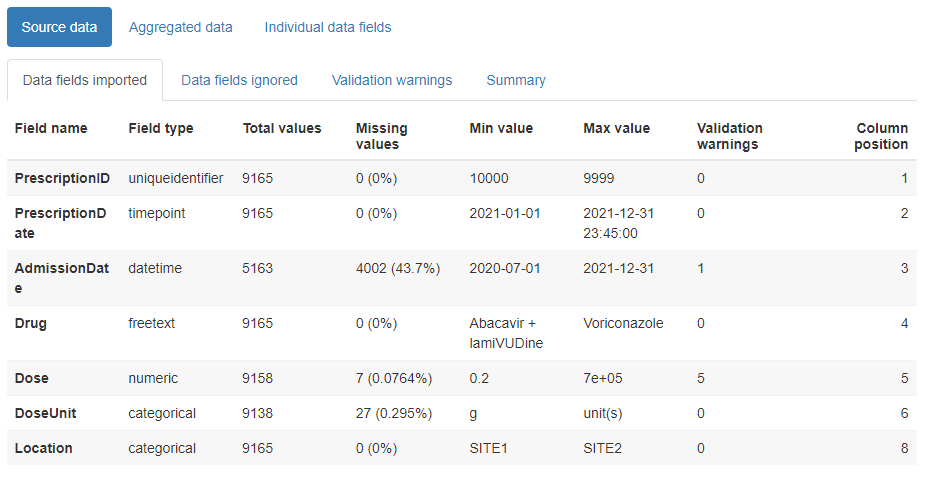Select the PrescriptionID row field name
Image resolution: width=927 pixels, height=479 pixels.
point(62,178)
